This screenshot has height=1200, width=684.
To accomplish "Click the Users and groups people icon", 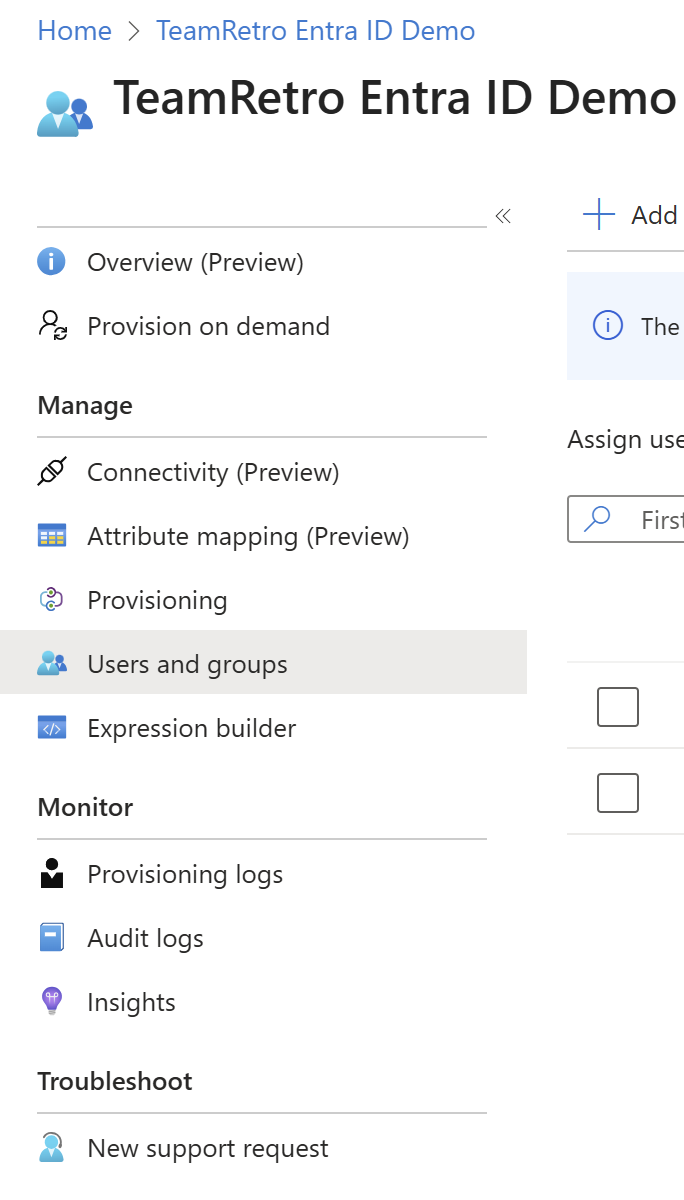I will [51, 664].
